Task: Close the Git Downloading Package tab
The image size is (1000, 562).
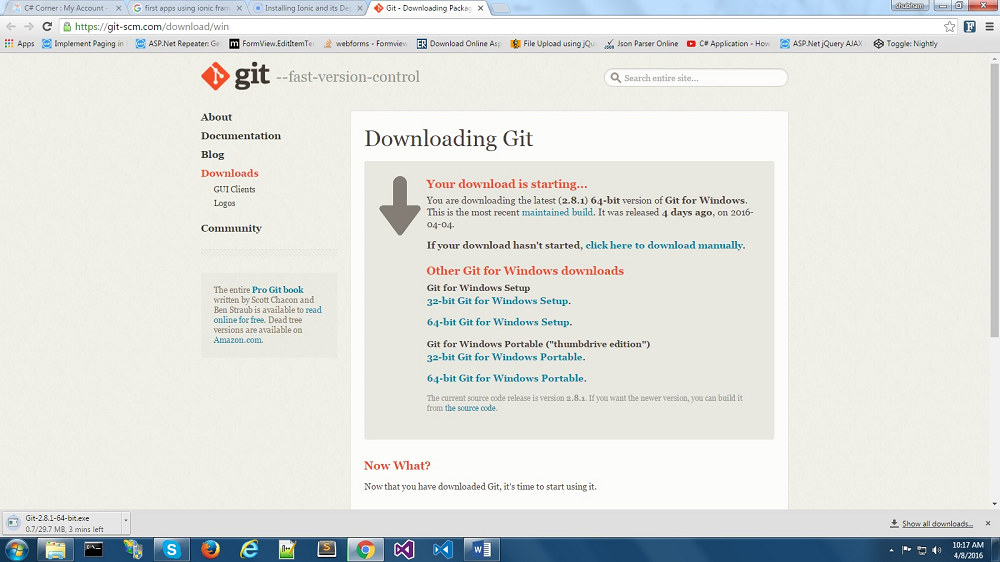Action: [480, 8]
